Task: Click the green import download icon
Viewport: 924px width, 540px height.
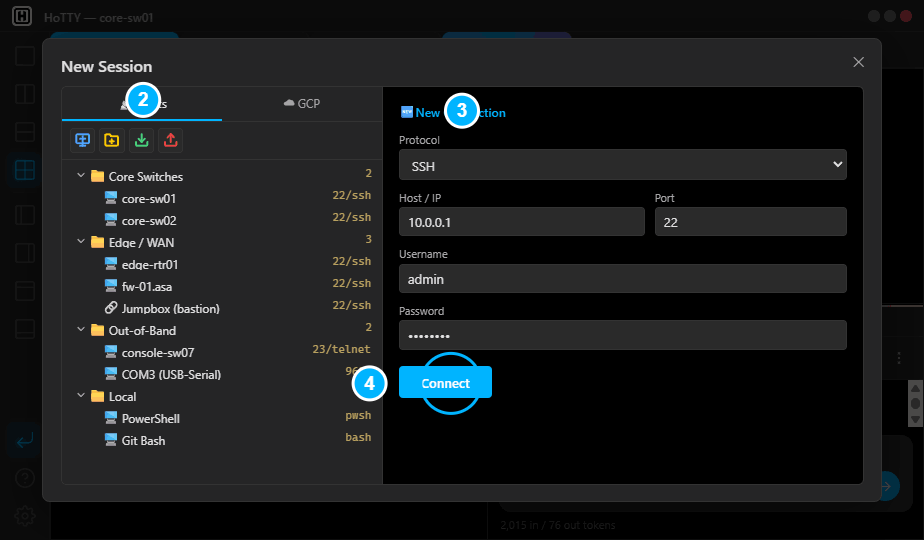Action: point(141,140)
